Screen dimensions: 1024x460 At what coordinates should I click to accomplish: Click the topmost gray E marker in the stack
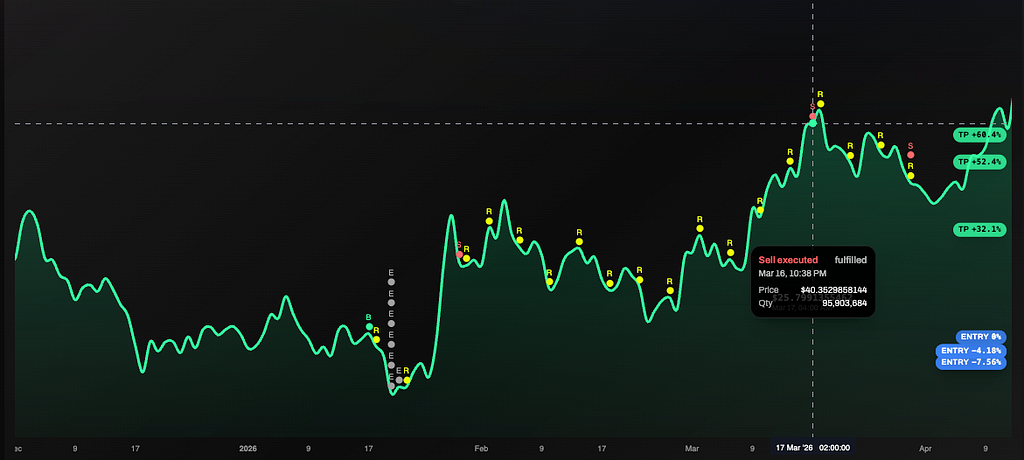coord(392,281)
